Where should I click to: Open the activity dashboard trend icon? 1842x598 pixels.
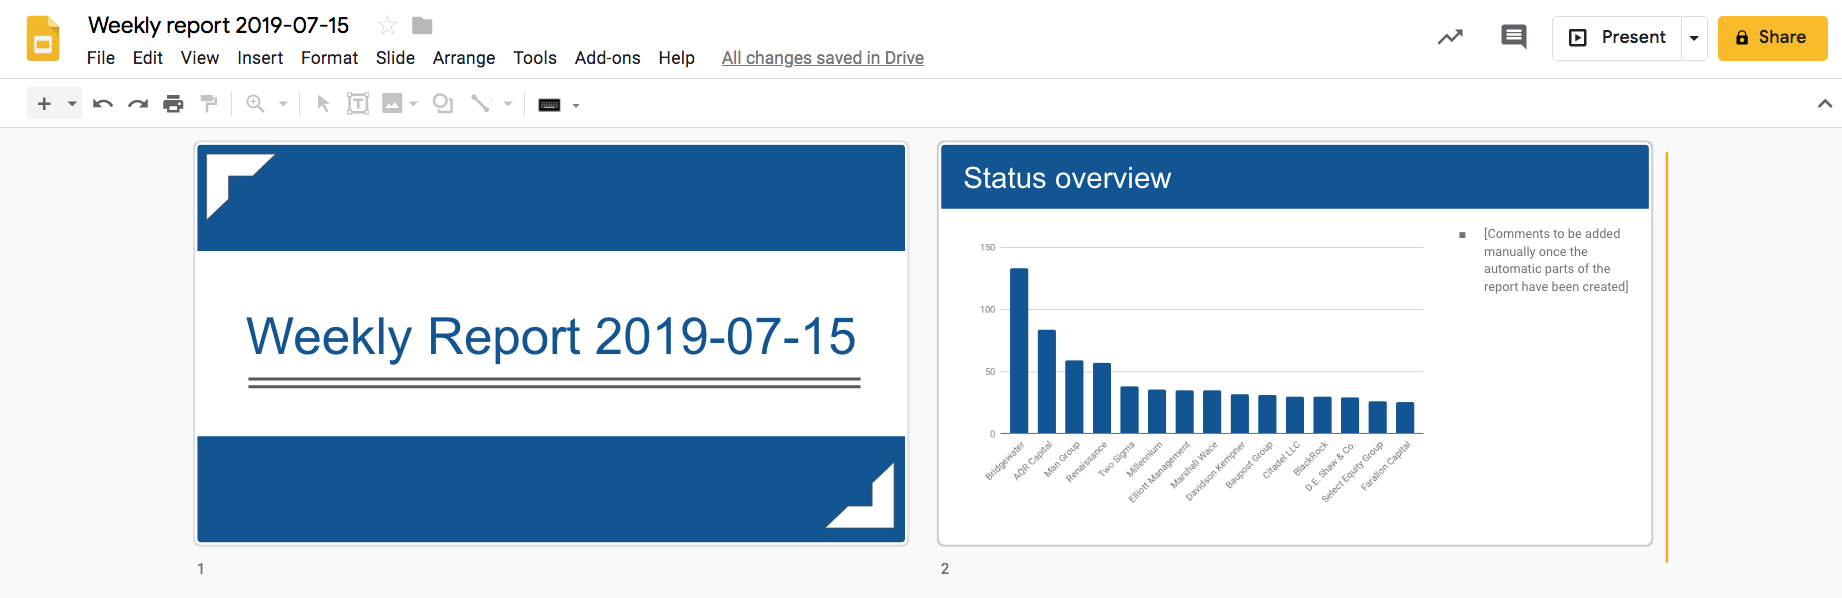coord(1450,38)
